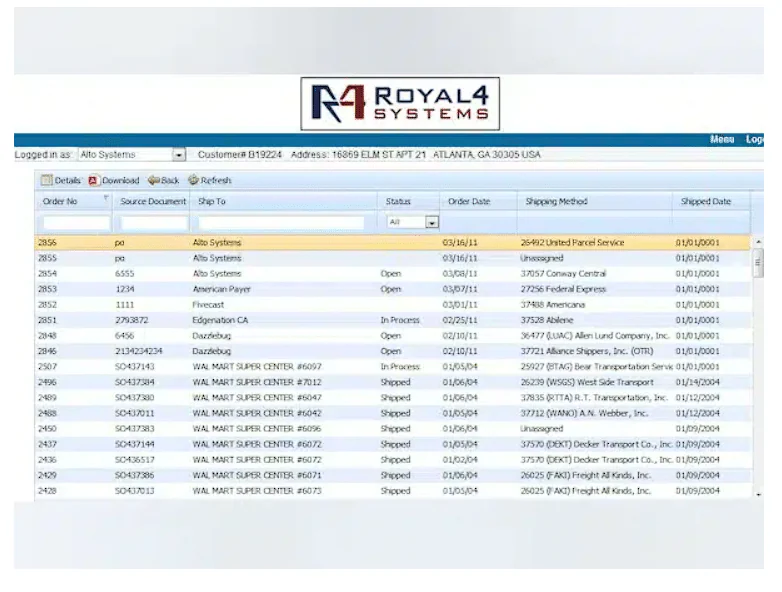
Task: Click the In Process status of order 2851
Action: 400,320
